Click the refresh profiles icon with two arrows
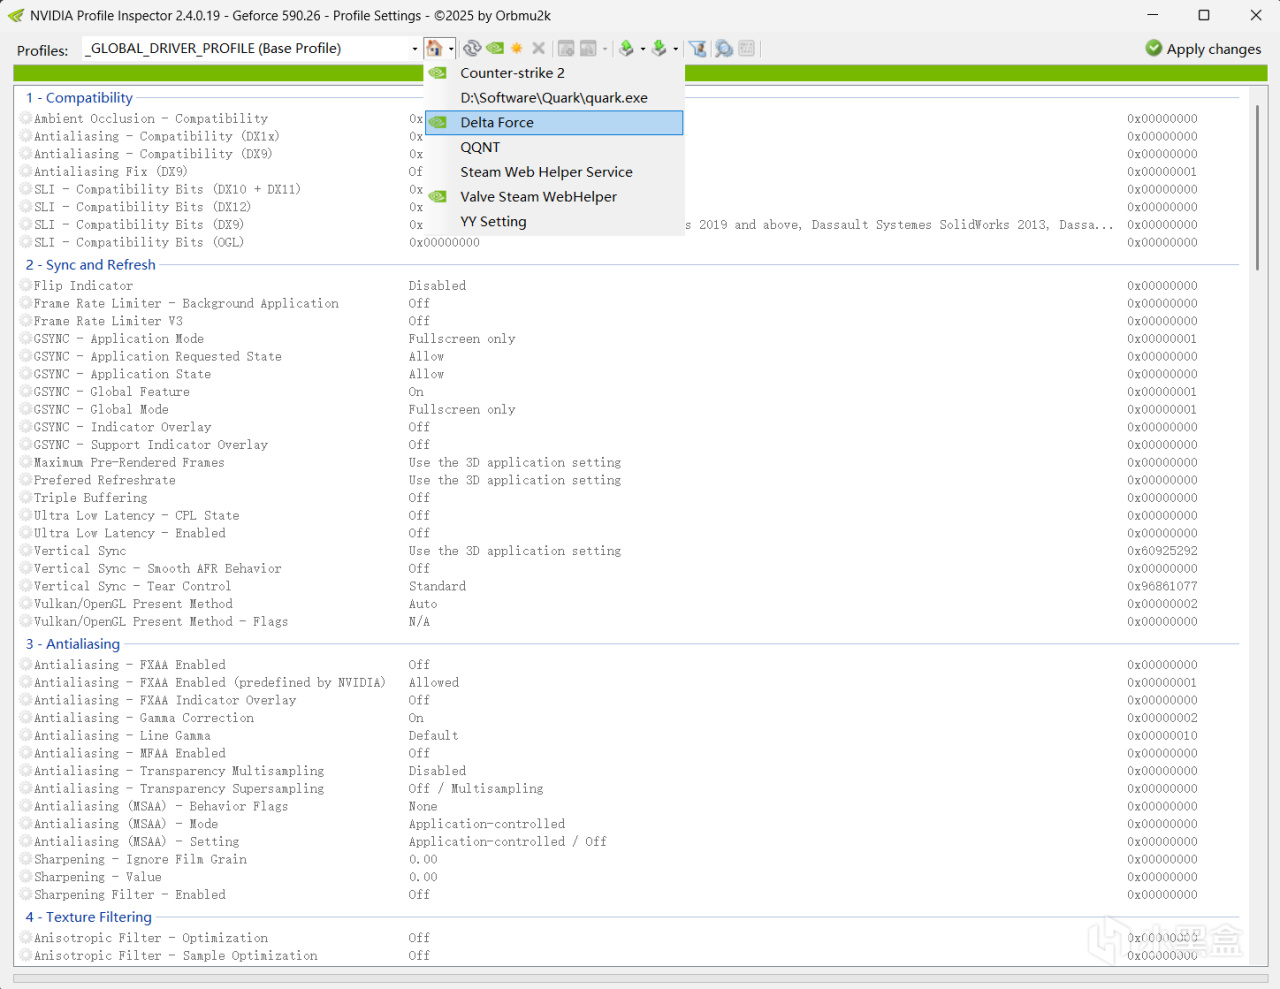This screenshot has height=989, width=1280. click(x=472, y=48)
